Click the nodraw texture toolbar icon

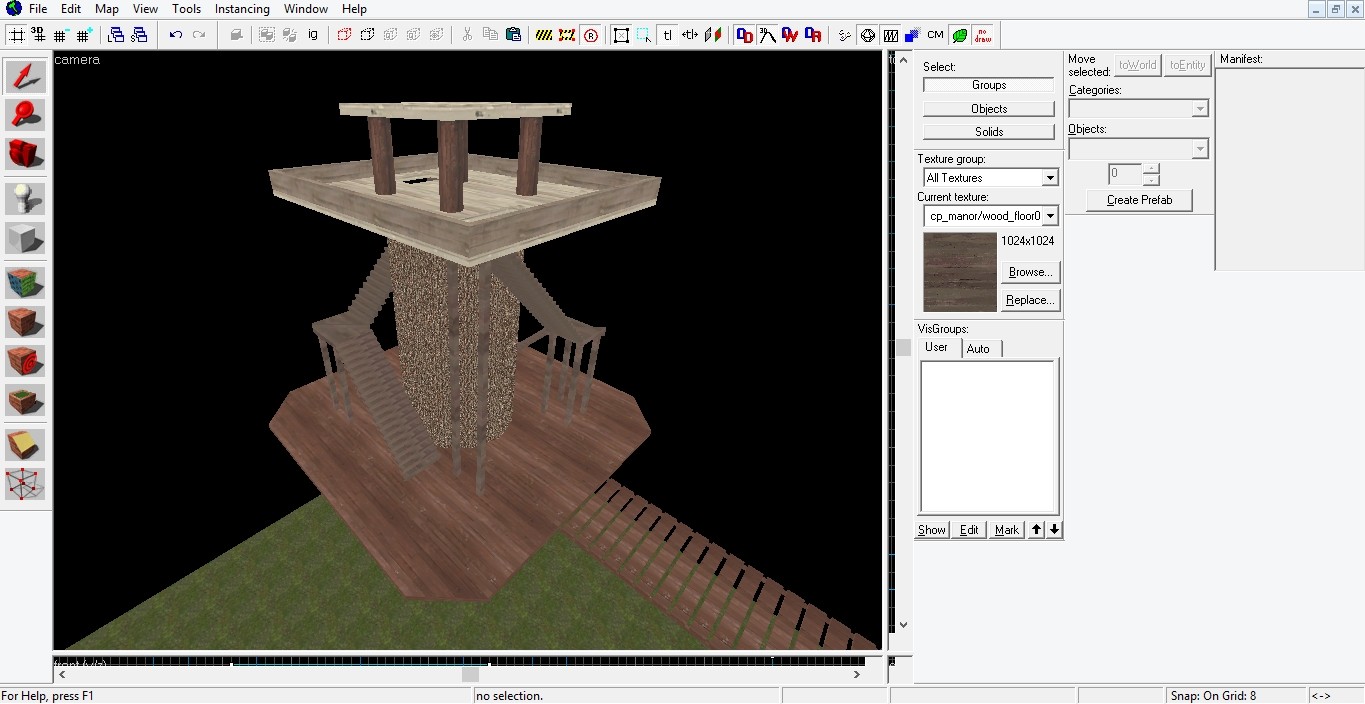point(982,35)
